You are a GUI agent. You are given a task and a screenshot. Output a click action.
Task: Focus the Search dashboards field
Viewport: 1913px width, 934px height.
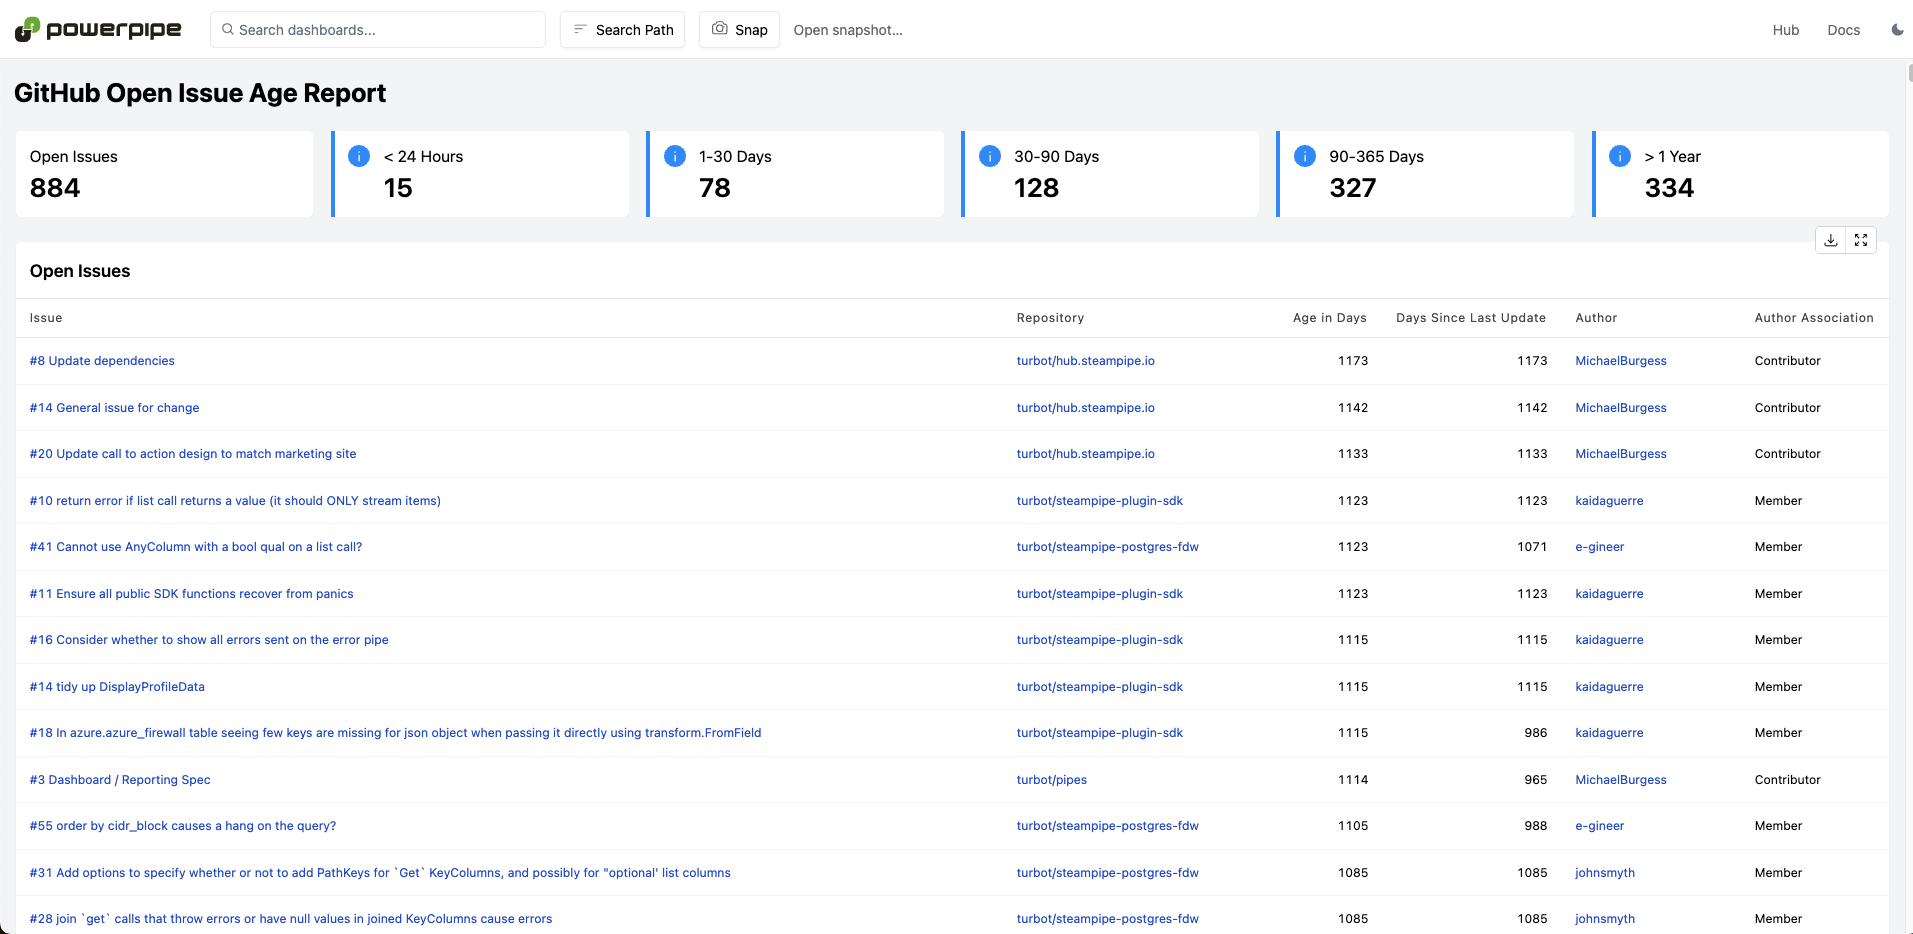click(x=378, y=30)
